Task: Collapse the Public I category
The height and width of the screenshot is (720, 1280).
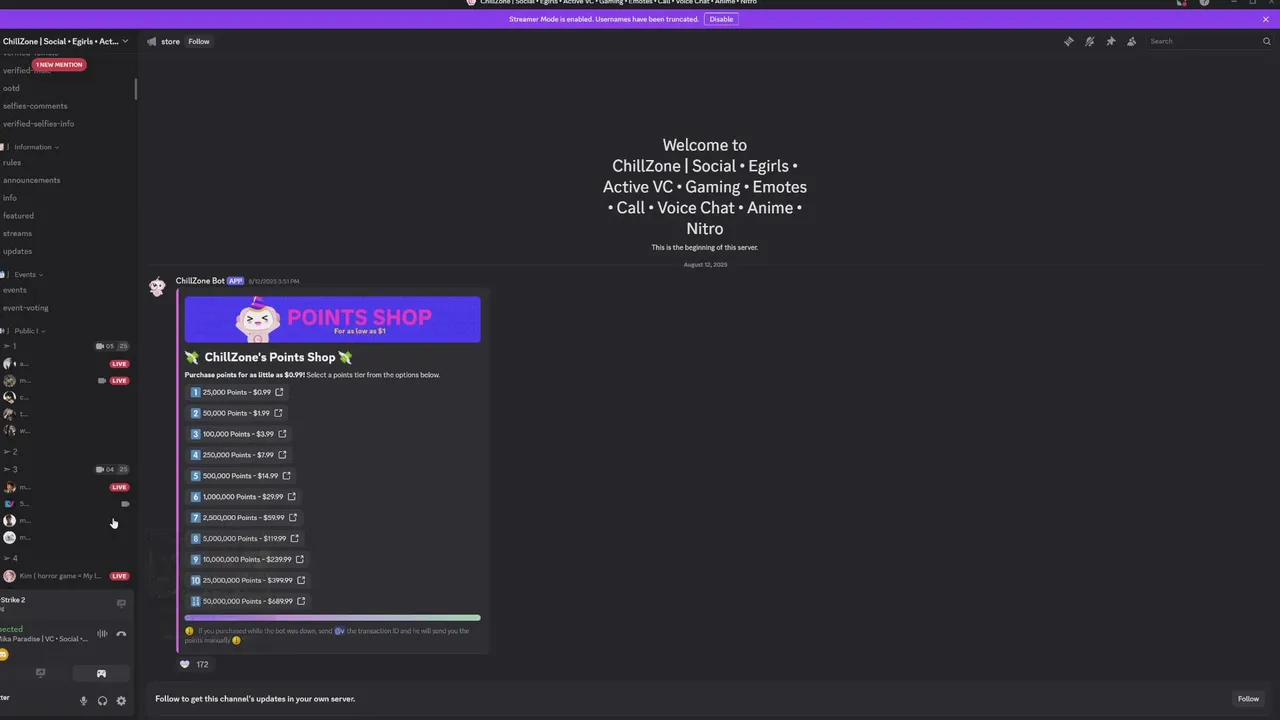Action: [27, 331]
